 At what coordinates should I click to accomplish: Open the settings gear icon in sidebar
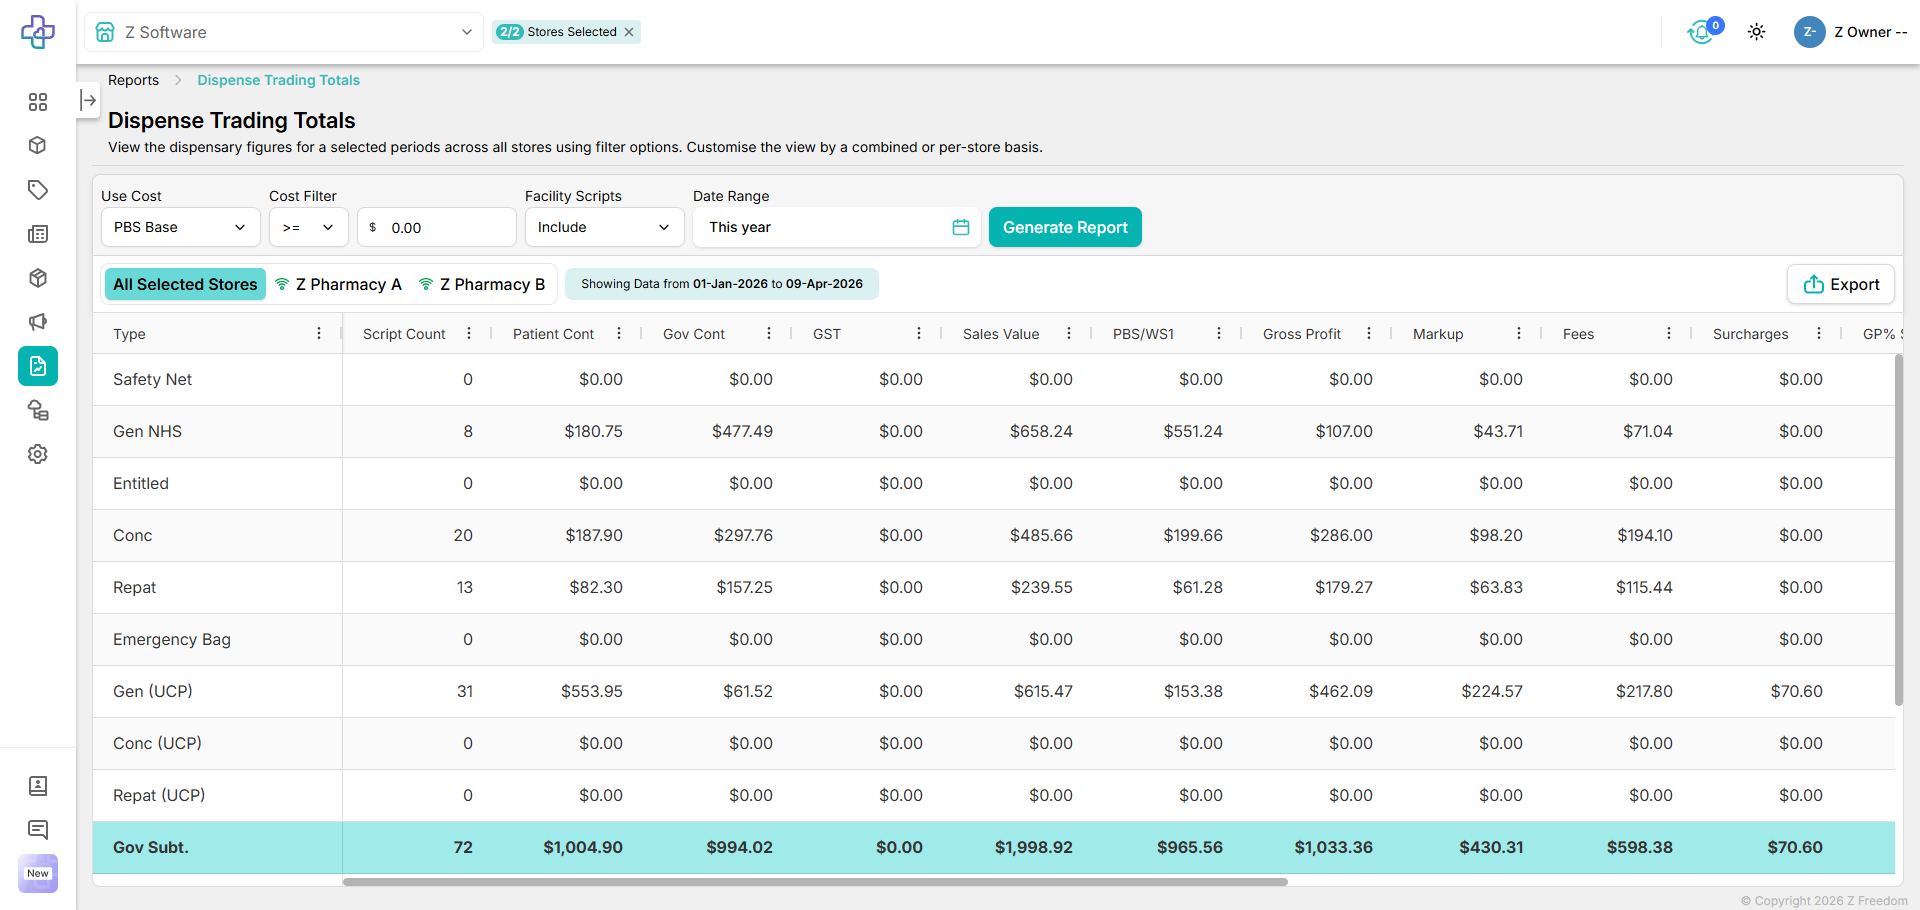tap(38, 454)
